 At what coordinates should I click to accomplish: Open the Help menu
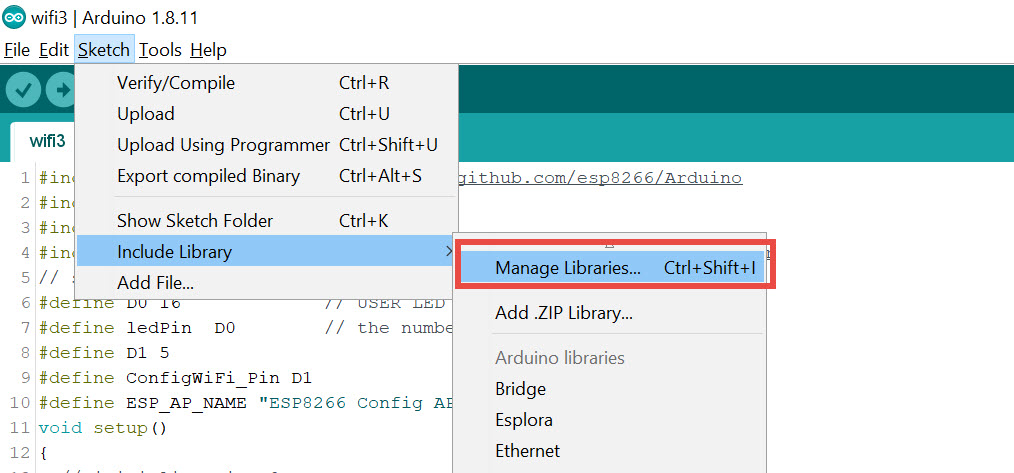click(x=208, y=50)
